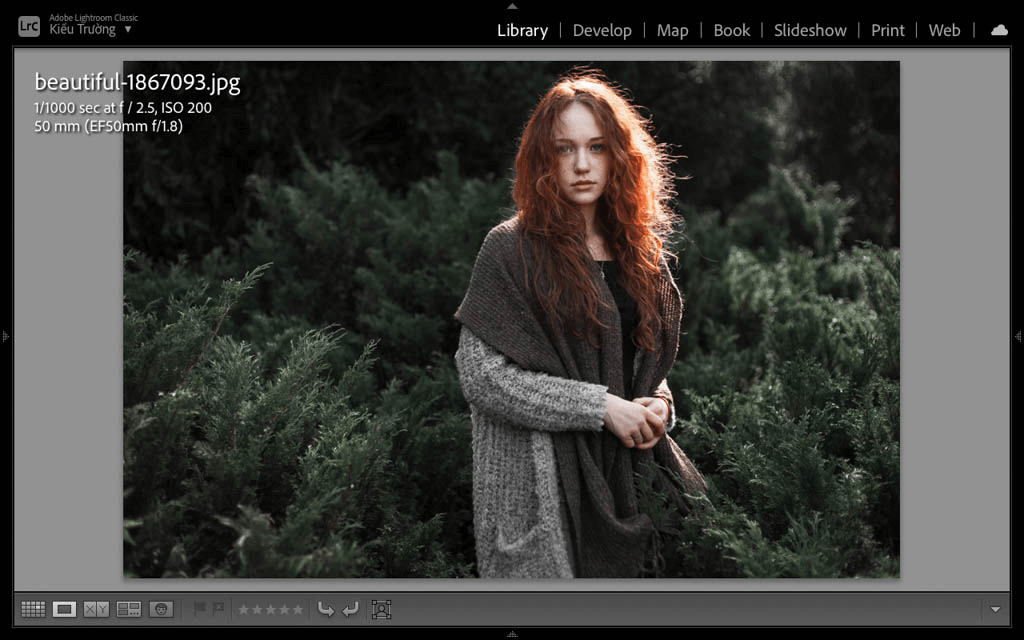Open People view with face icon
Image resolution: width=1024 pixels, height=640 pixels.
click(161, 609)
